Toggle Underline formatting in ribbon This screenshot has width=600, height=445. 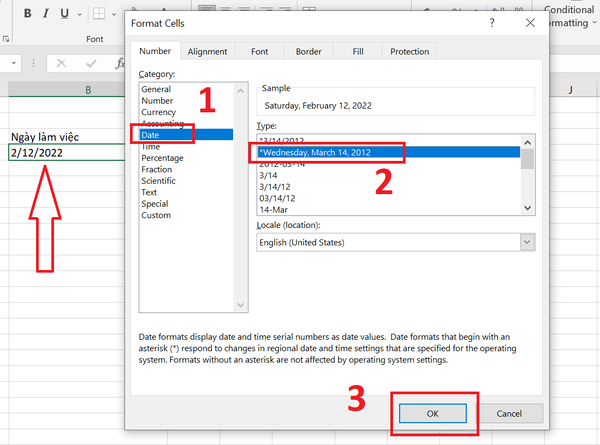click(x=65, y=13)
